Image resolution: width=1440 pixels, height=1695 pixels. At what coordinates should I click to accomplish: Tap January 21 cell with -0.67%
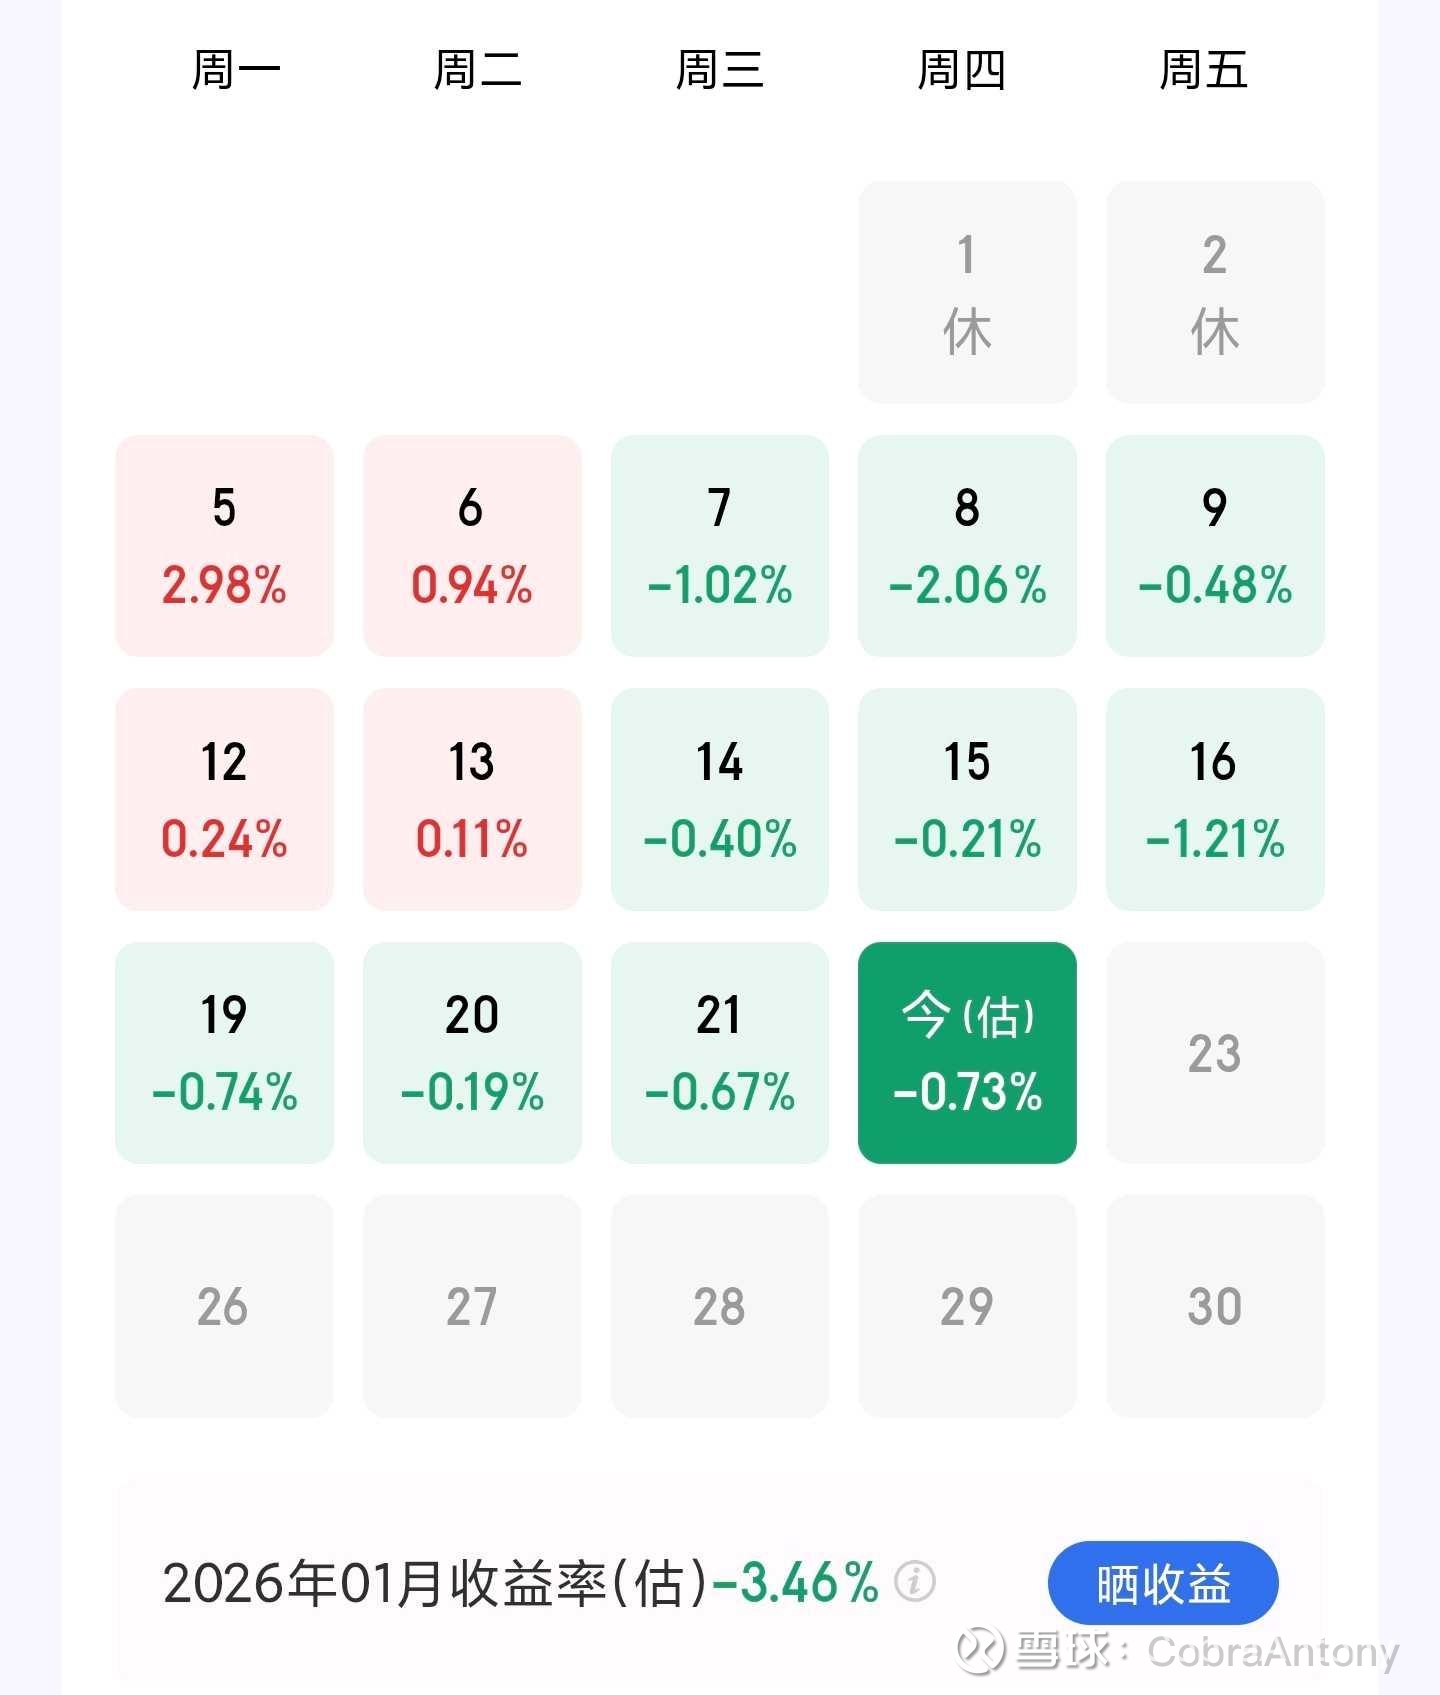[719, 1052]
